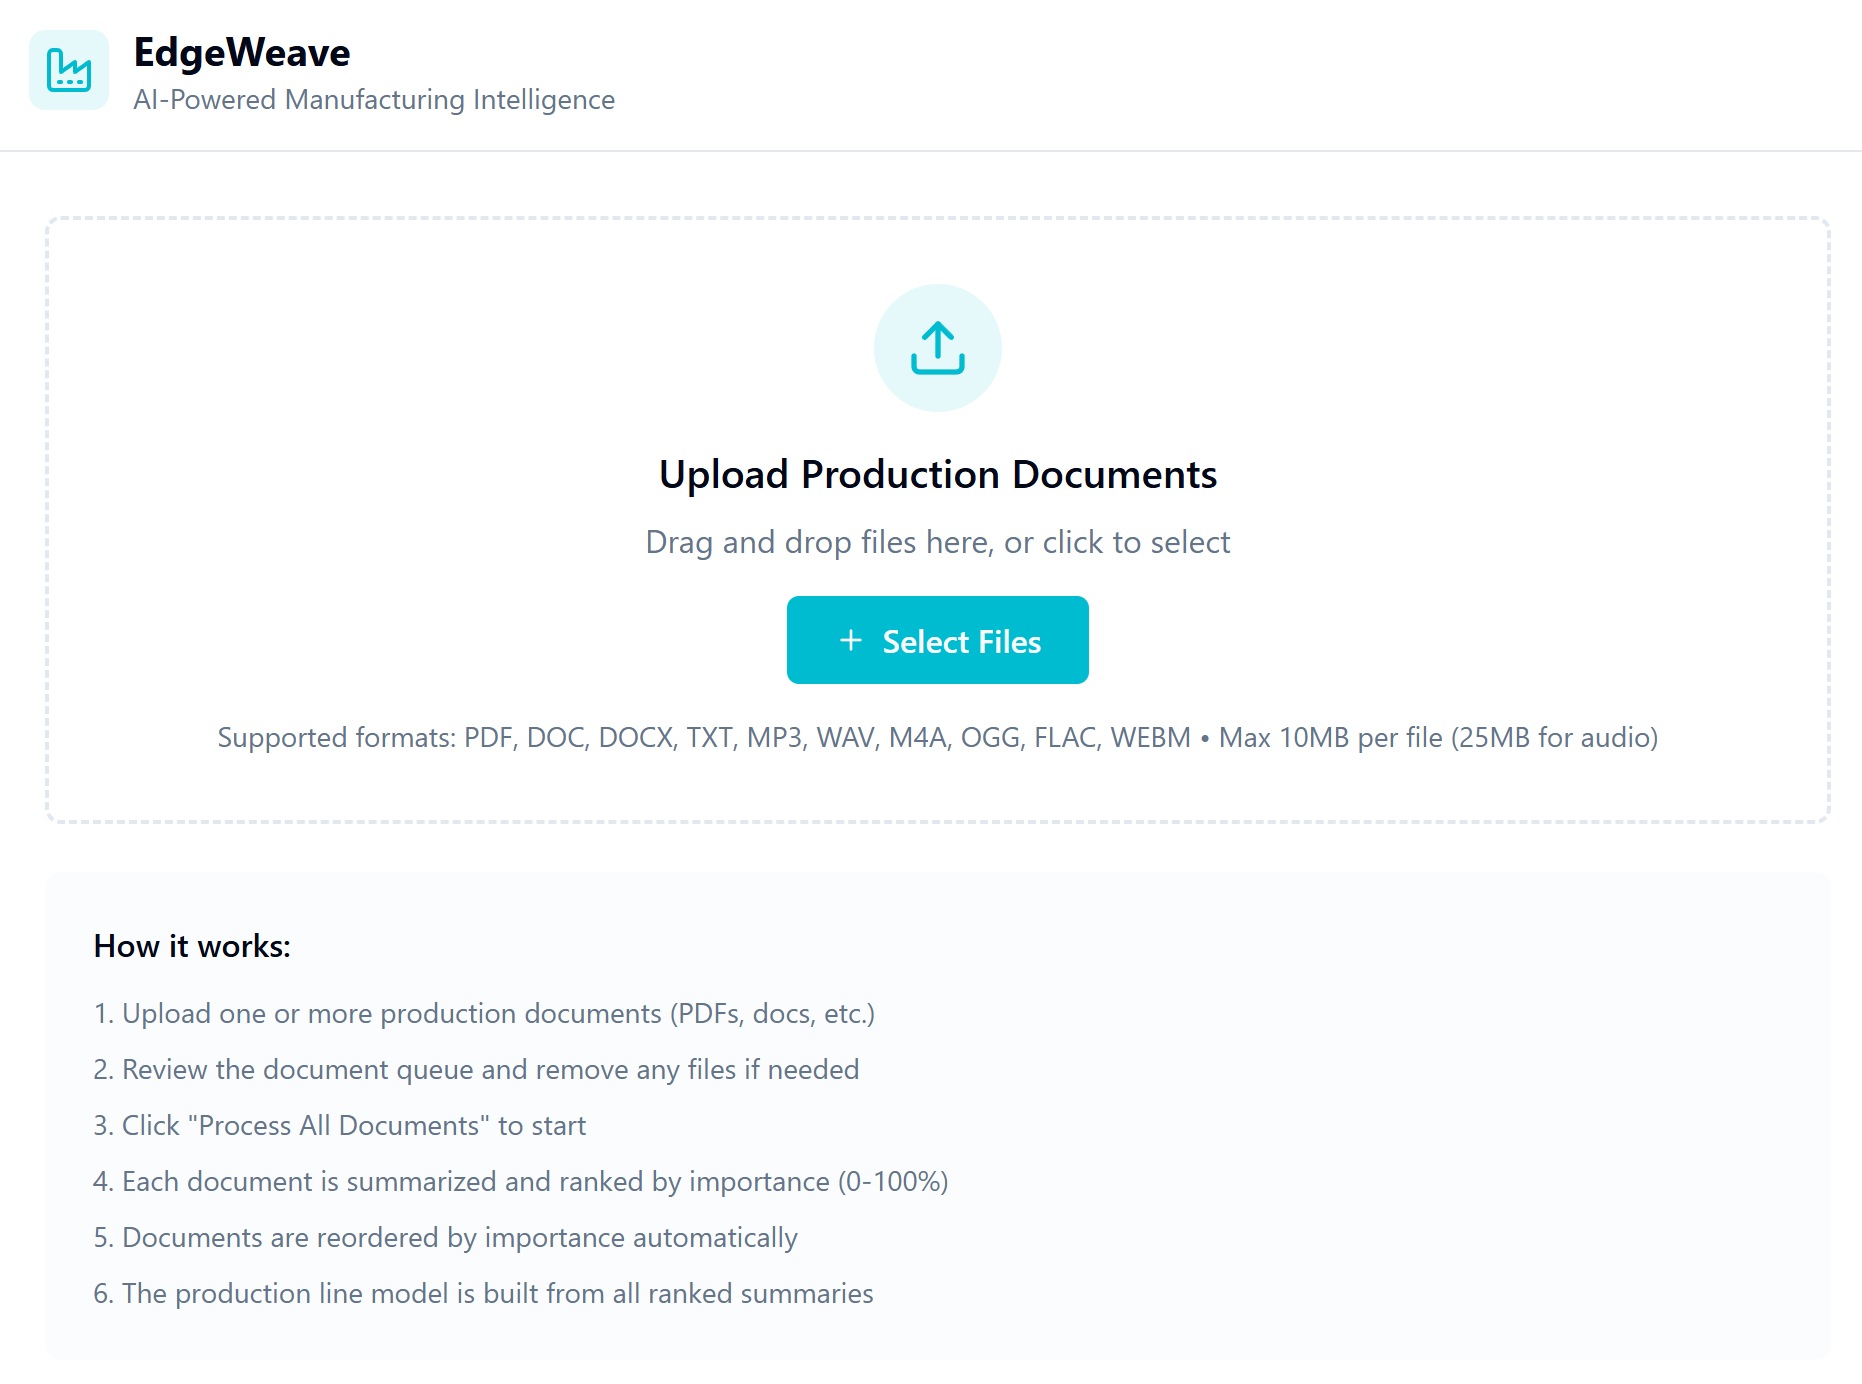Select step 1 about uploading production documents
This screenshot has height=1384, width=1862.
coord(484,1014)
